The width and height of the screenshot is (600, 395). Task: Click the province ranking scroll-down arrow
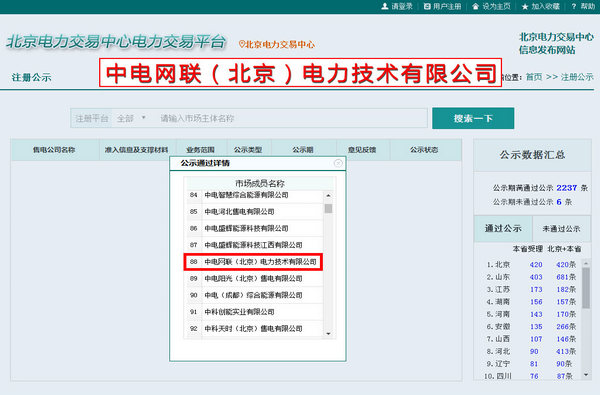click(x=586, y=375)
